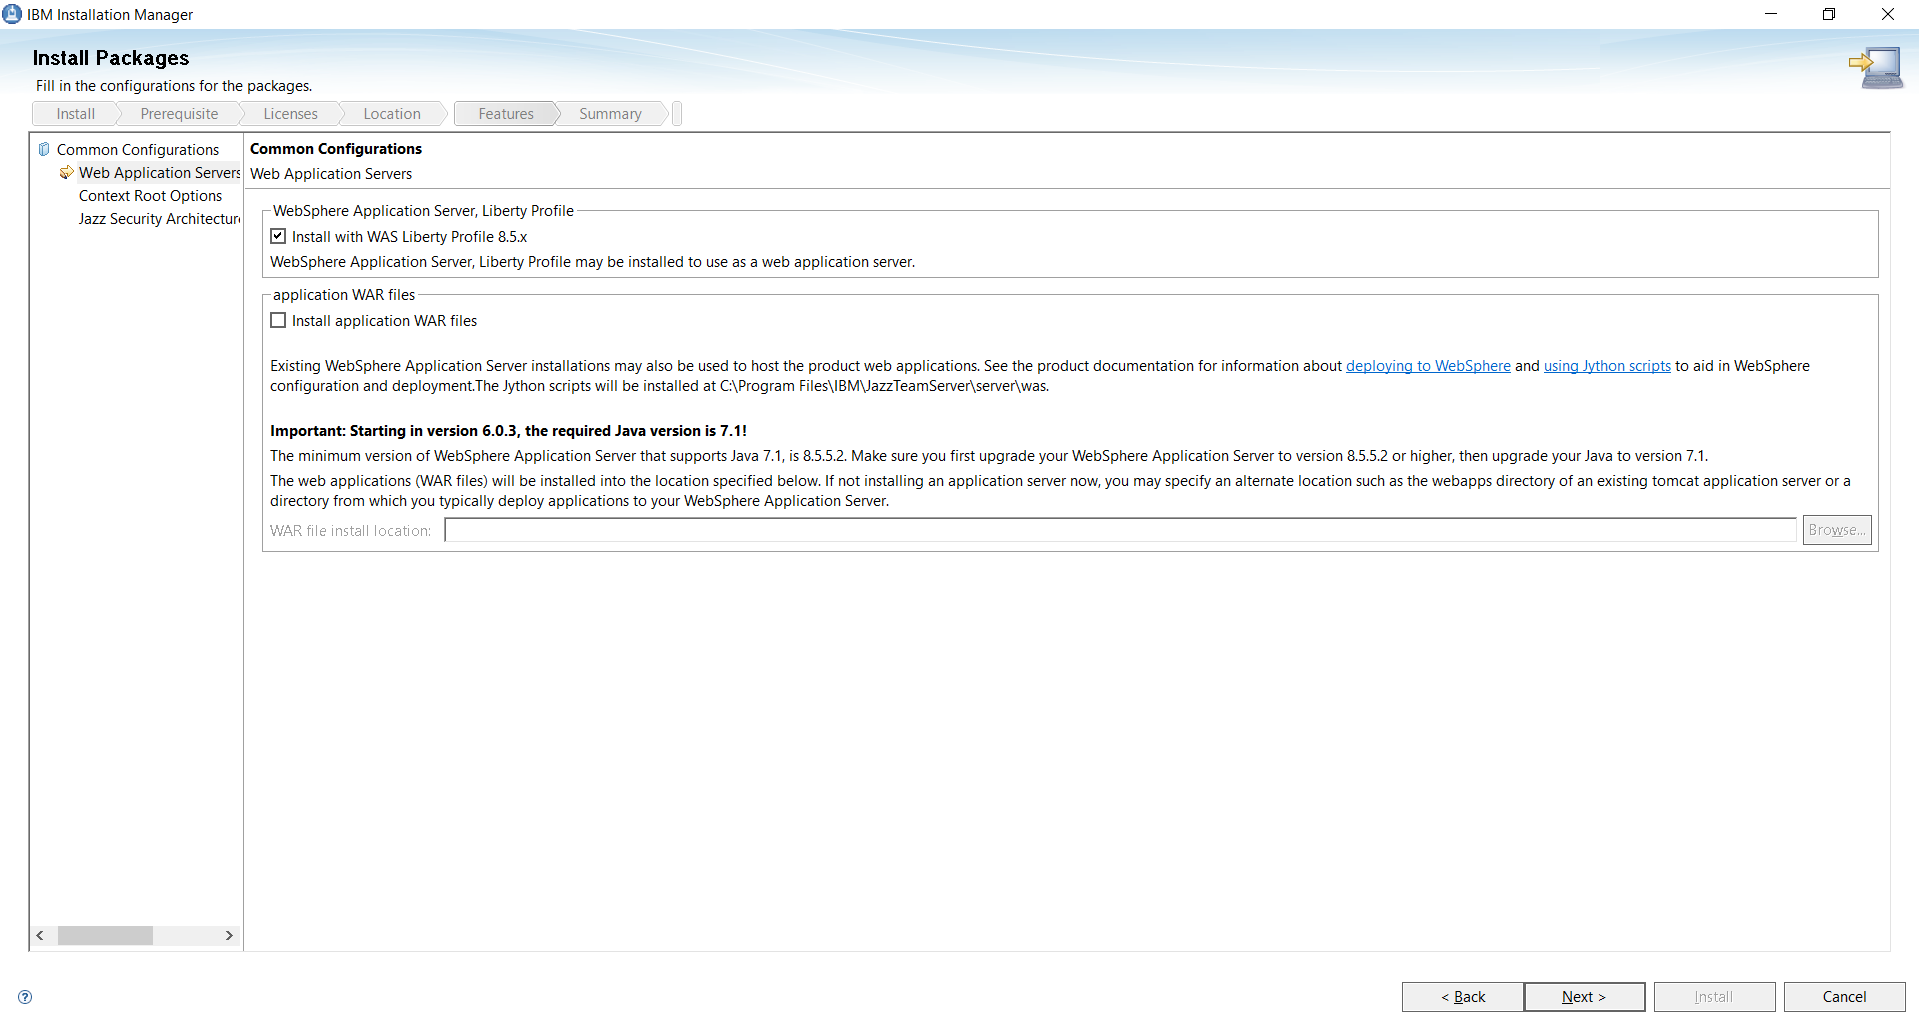Select Common Configurations in the tree
Image resolution: width=1919 pixels, height=1017 pixels.
point(138,150)
